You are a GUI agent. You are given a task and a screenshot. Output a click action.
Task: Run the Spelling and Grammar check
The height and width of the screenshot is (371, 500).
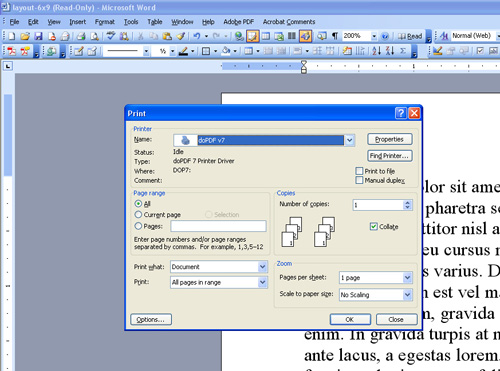tap(111, 36)
